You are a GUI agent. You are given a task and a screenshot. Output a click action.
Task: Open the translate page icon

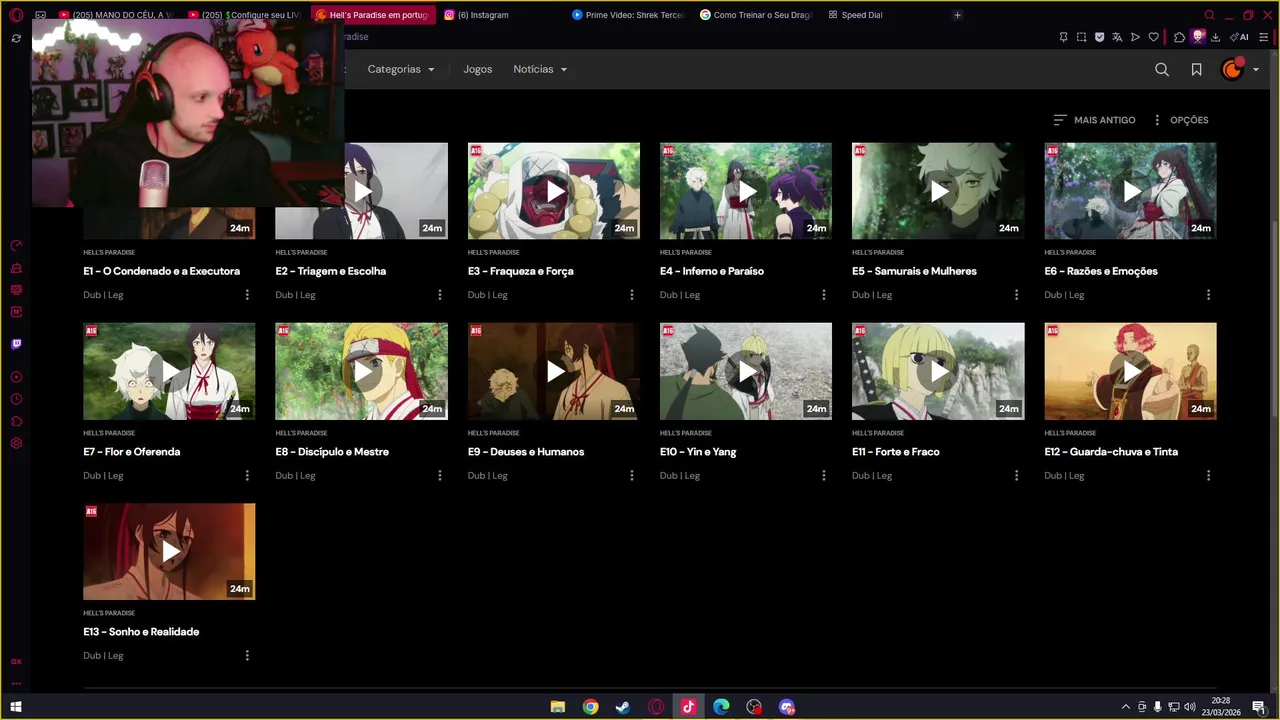[x=1117, y=37]
